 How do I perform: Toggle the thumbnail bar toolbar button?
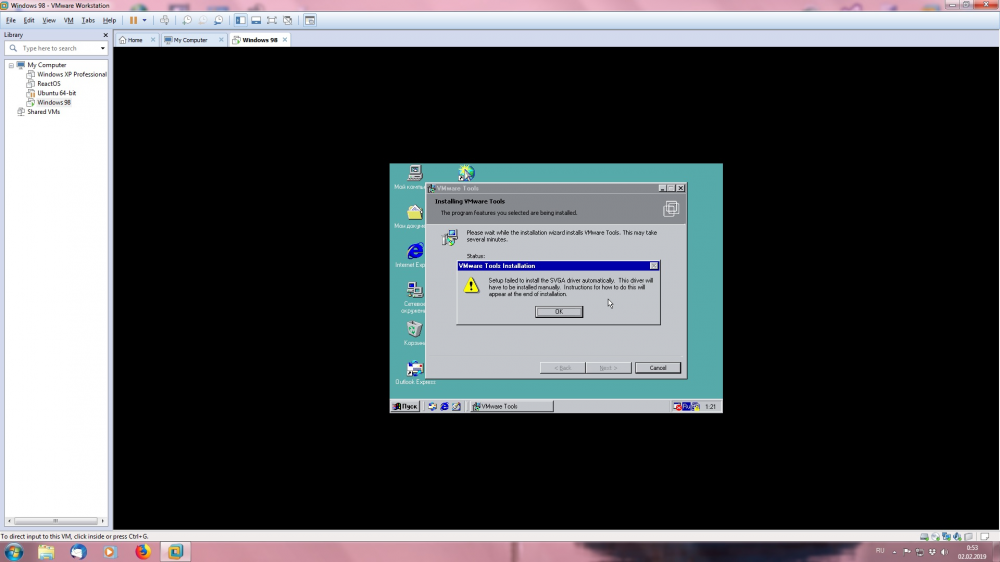coord(256,20)
